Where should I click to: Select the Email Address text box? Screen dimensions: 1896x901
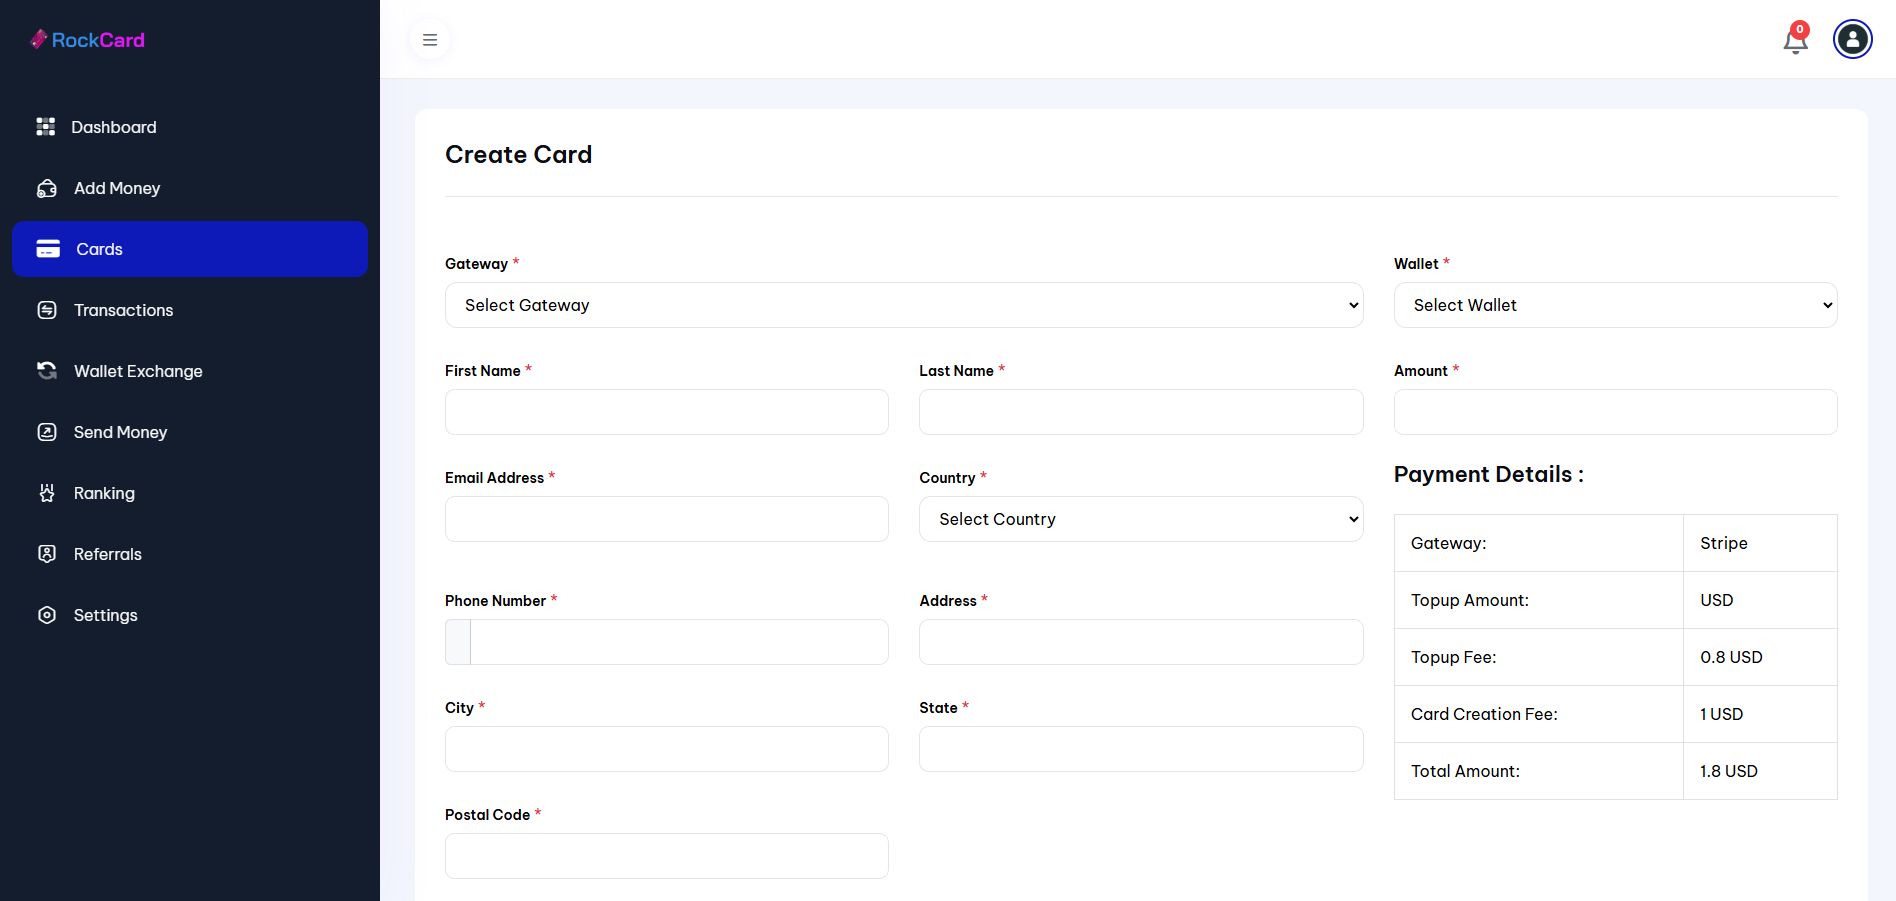(666, 519)
